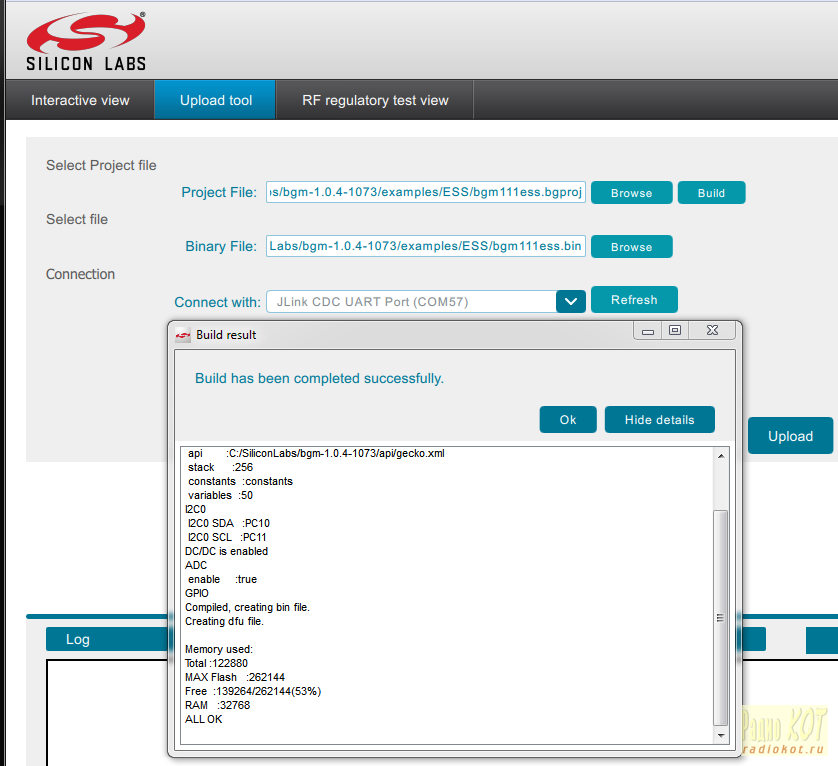Hide details in the Build result dialog

(x=659, y=420)
